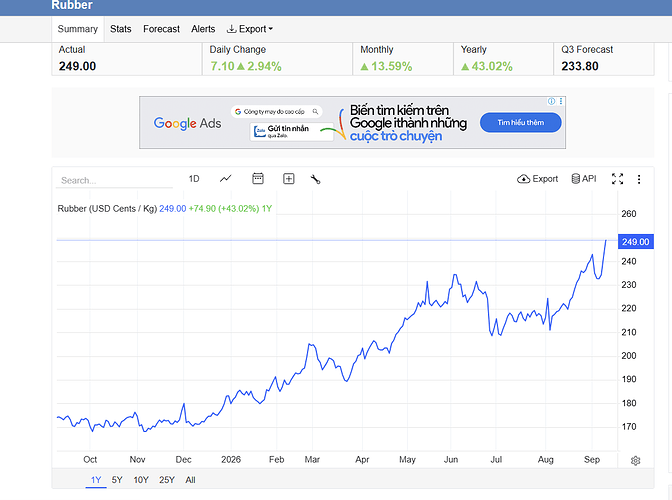Click the Monthly 13.59% value
Image resolution: width=672 pixels, height=500 pixels.
386,66
